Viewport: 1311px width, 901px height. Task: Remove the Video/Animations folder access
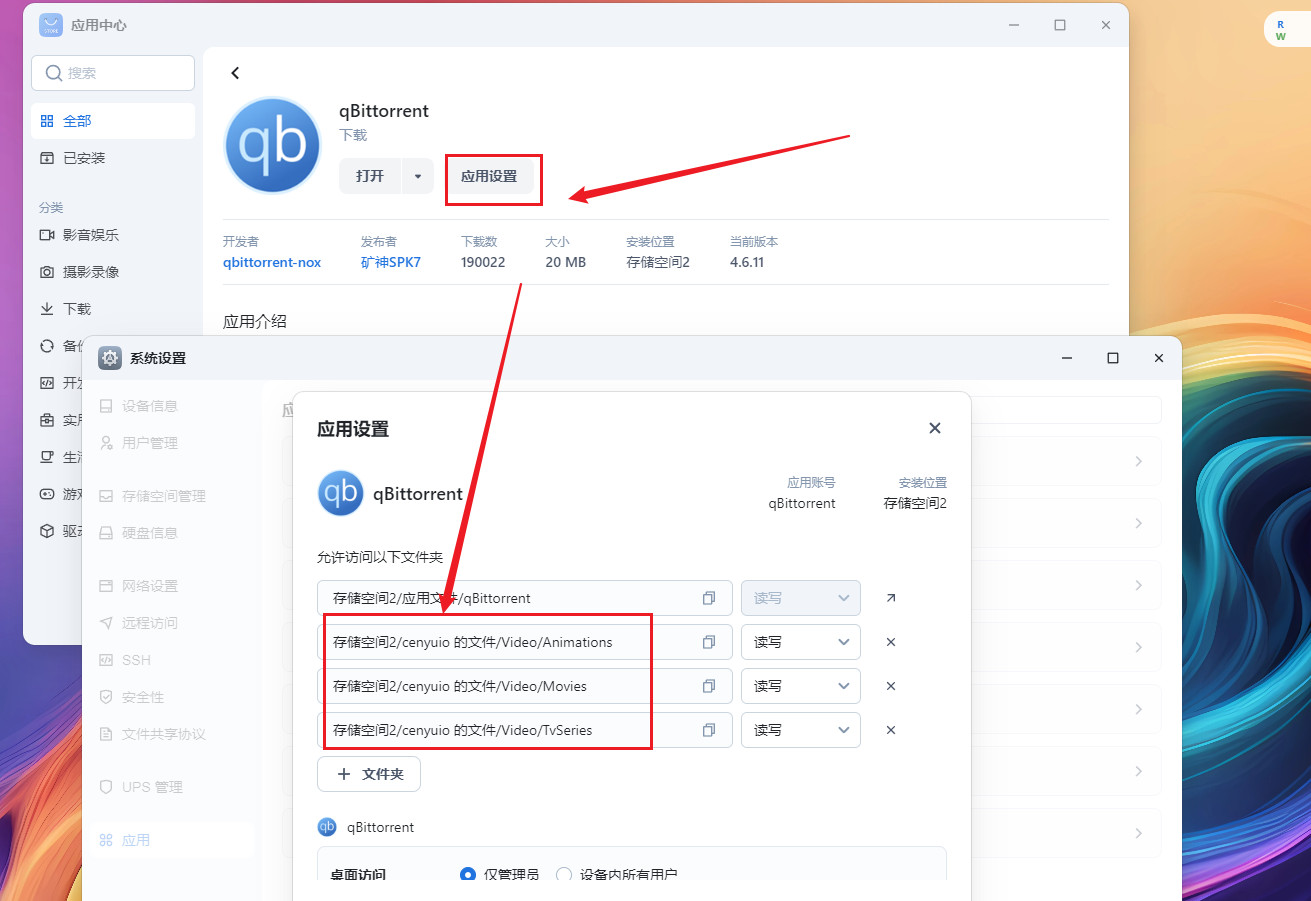[891, 642]
